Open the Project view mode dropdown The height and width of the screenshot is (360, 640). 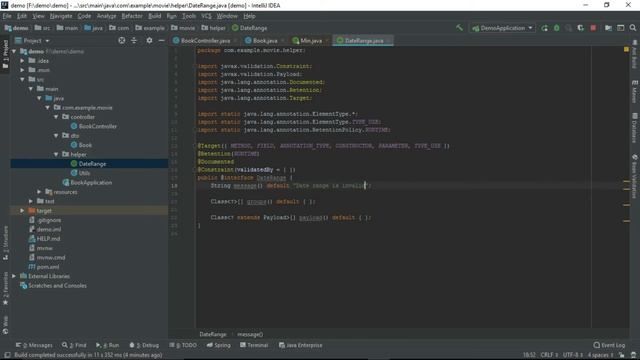(32, 40)
